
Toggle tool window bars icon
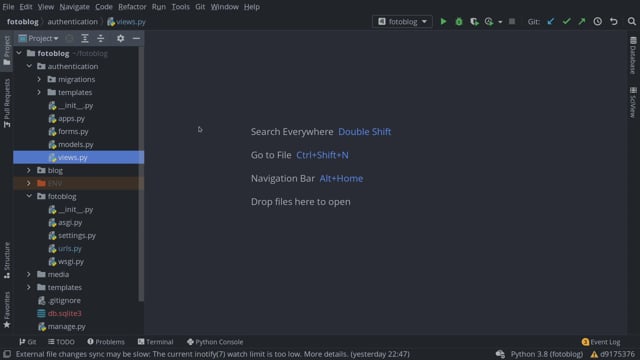7,354
